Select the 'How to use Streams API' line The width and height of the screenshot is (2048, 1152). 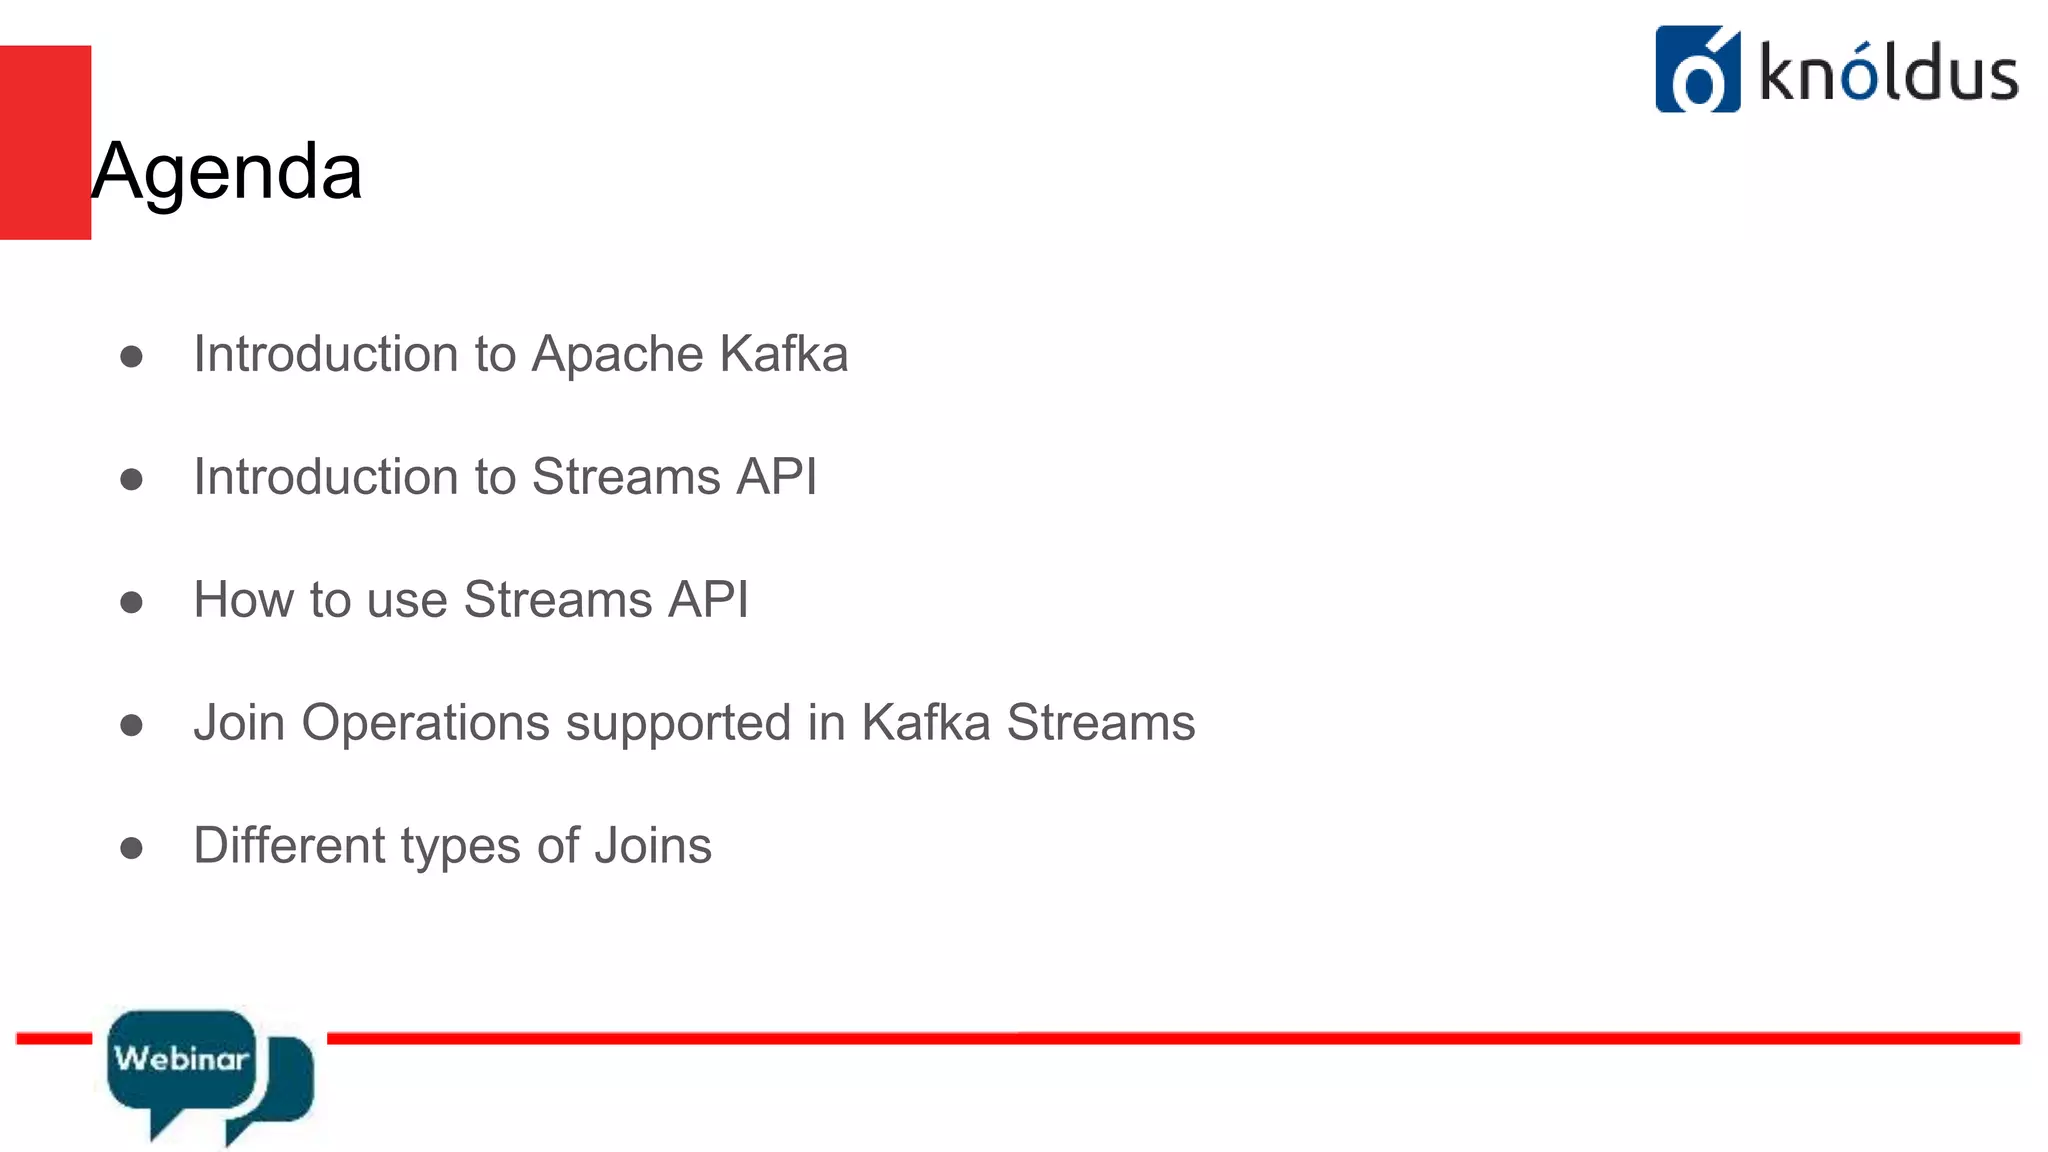click(x=470, y=600)
